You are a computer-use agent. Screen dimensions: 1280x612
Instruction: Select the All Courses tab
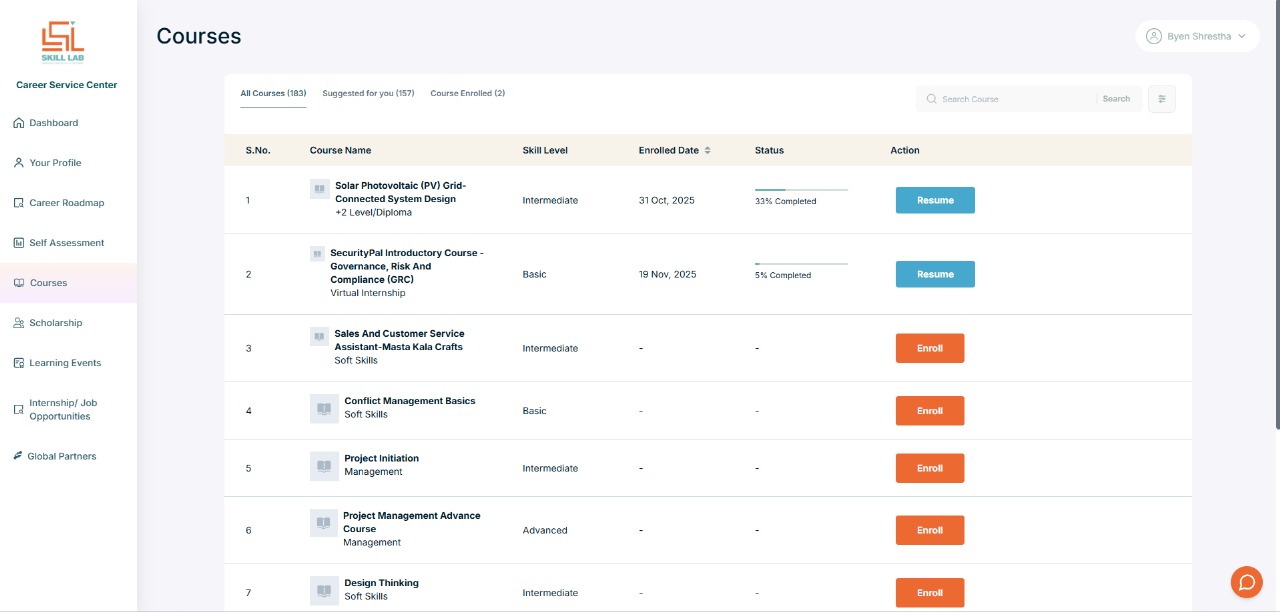point(273,93)
